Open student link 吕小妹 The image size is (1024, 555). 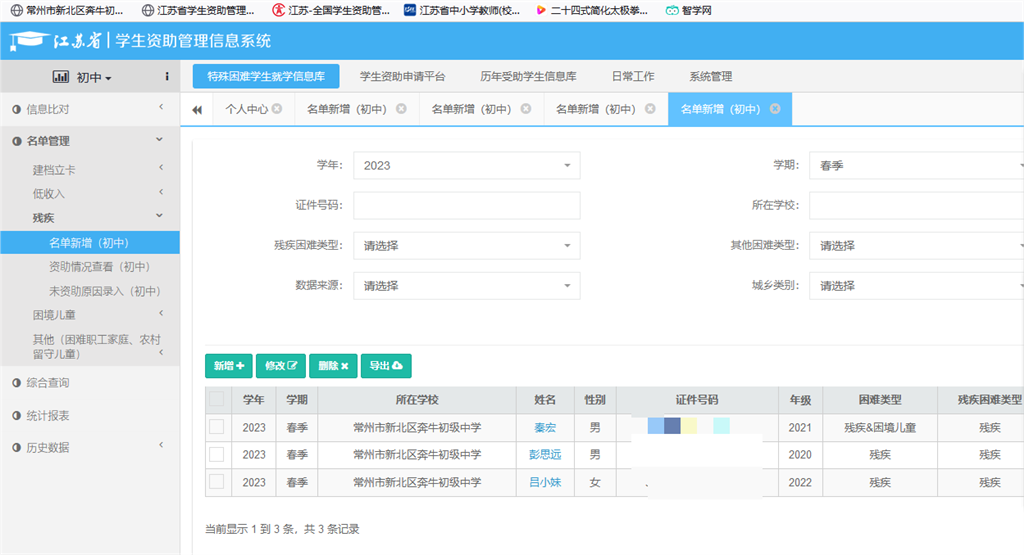coord(545,483)
